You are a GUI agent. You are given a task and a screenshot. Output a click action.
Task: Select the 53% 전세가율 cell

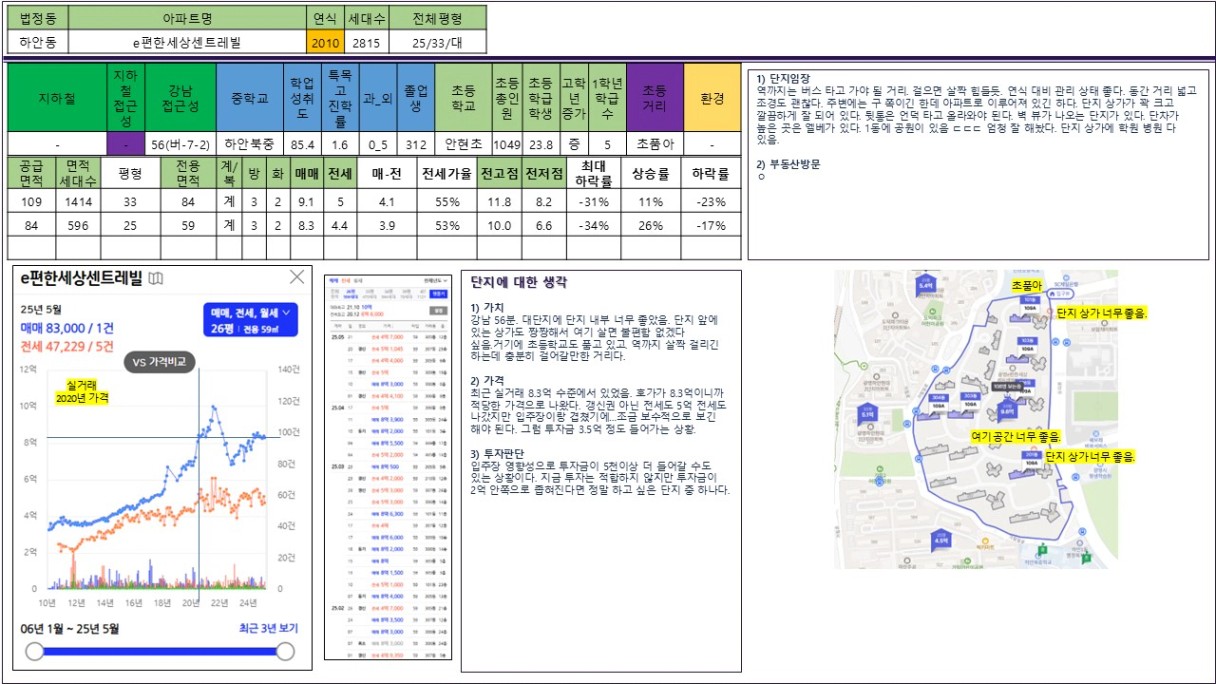point(446,225)
